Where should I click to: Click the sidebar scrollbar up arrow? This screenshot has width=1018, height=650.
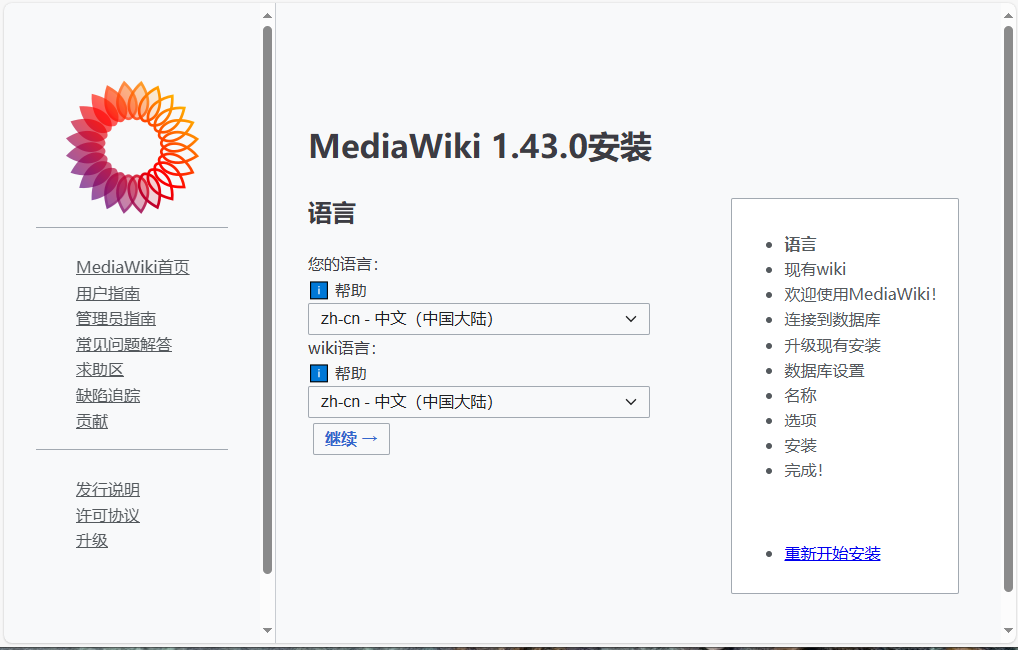[267, 15]
